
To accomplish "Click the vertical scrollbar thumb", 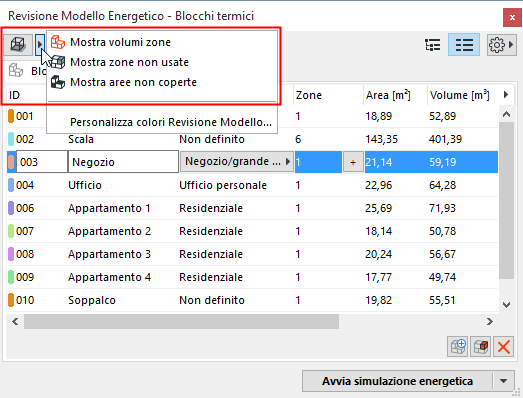I will (506, 201).
